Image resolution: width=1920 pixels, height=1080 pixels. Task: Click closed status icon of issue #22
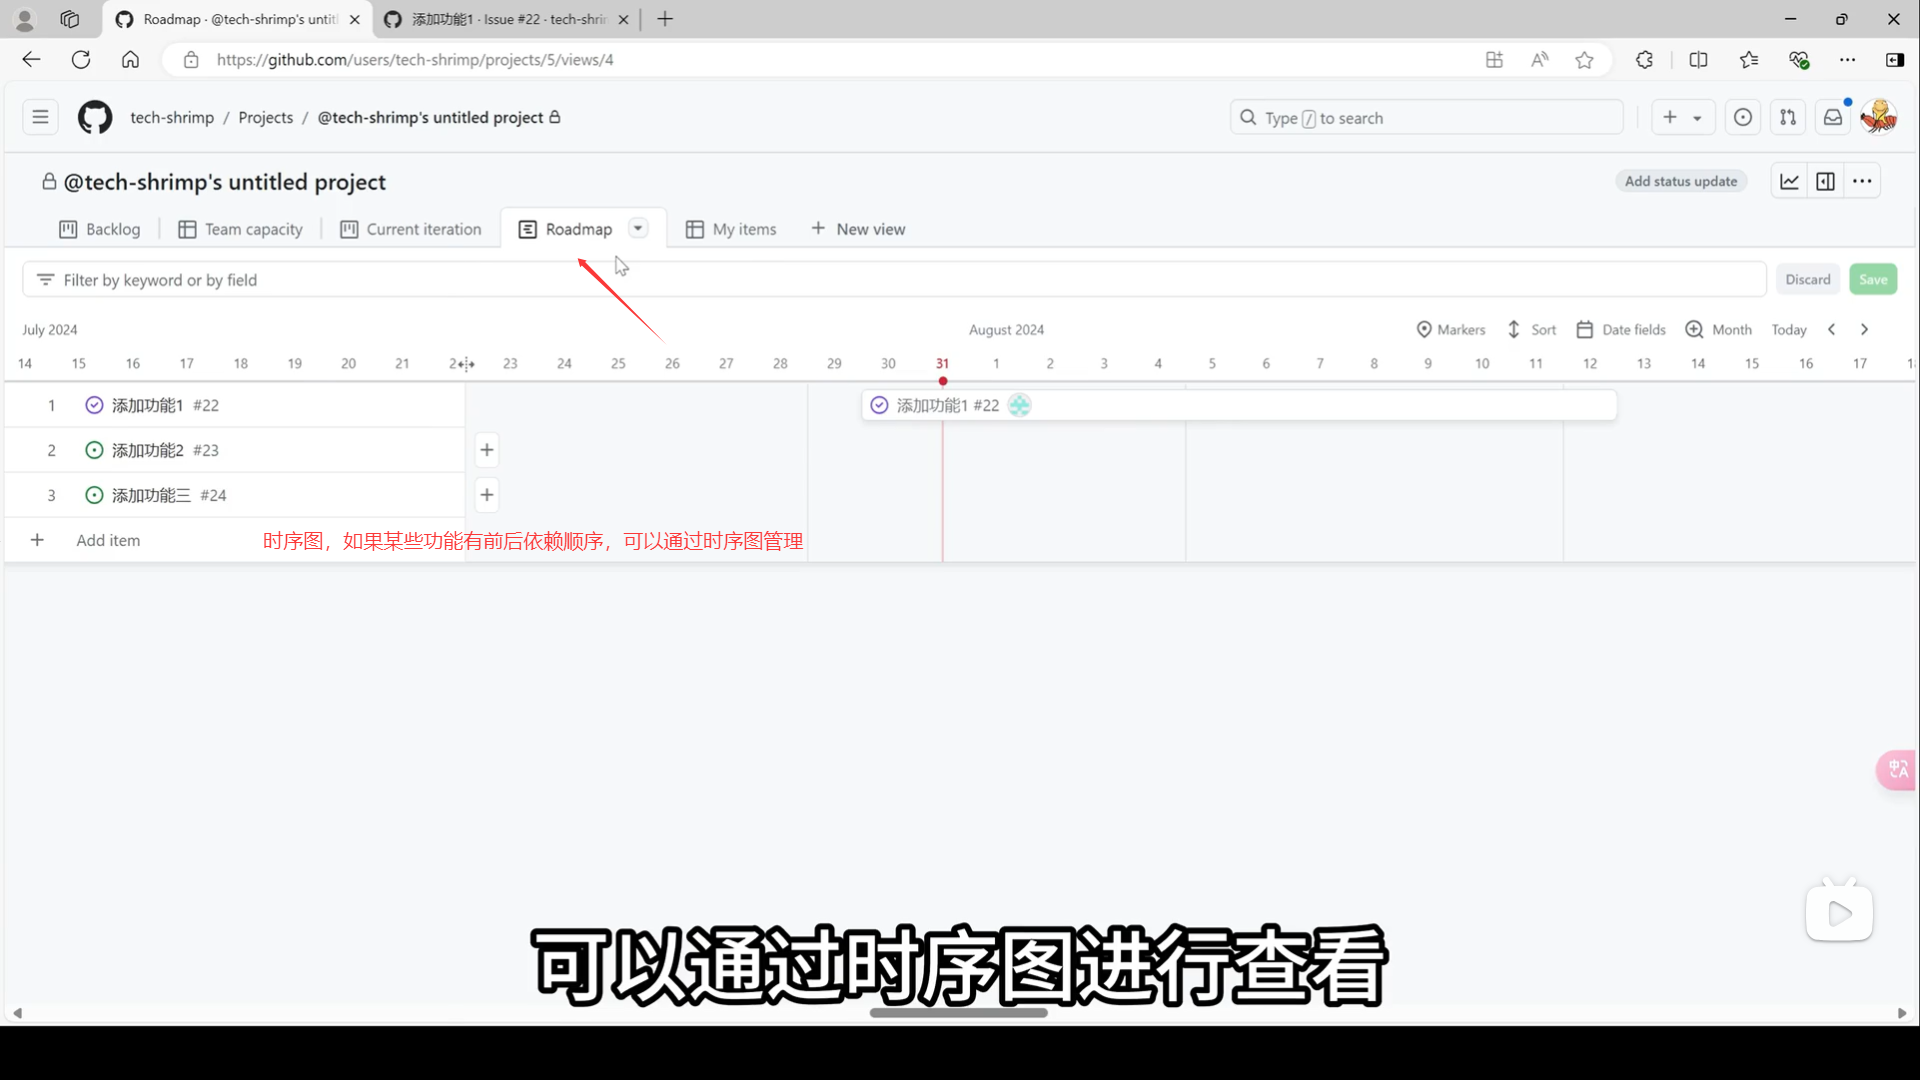94,405
